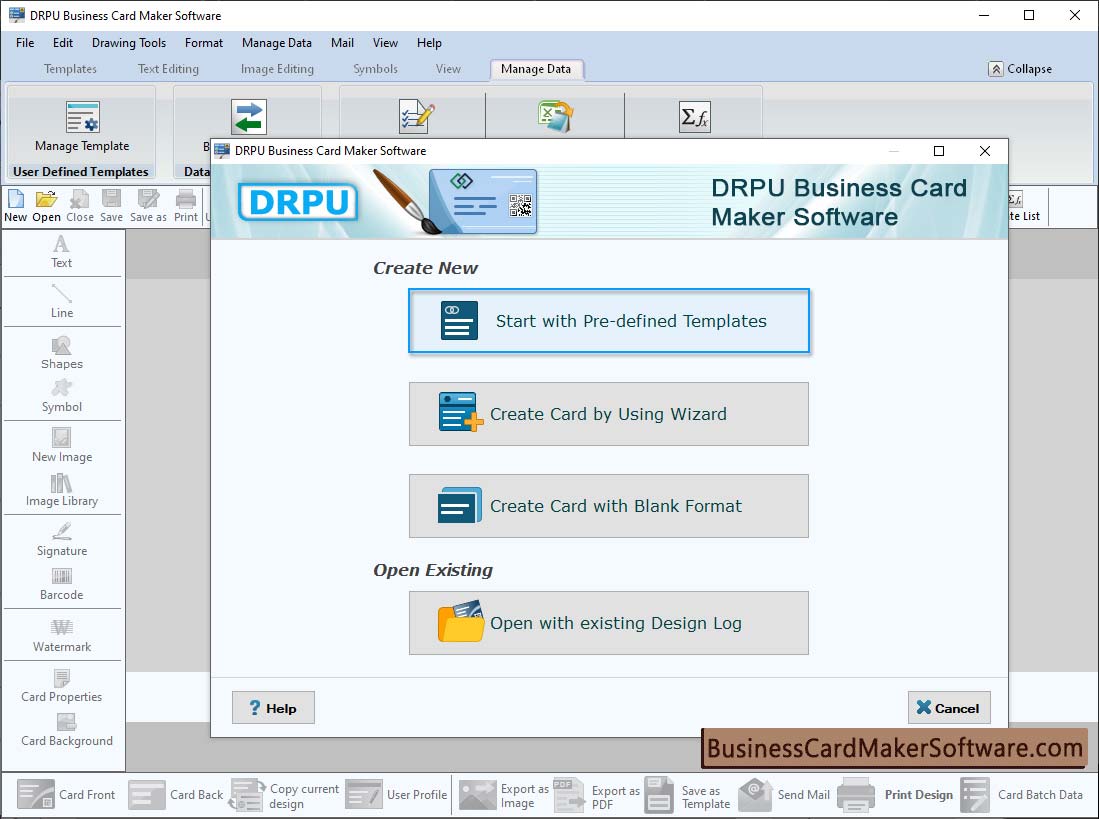The image size is (1099, 819).
Task: Switch to Symbols ribbon tab
Action: pyautogui.click(x=375, y=69)
